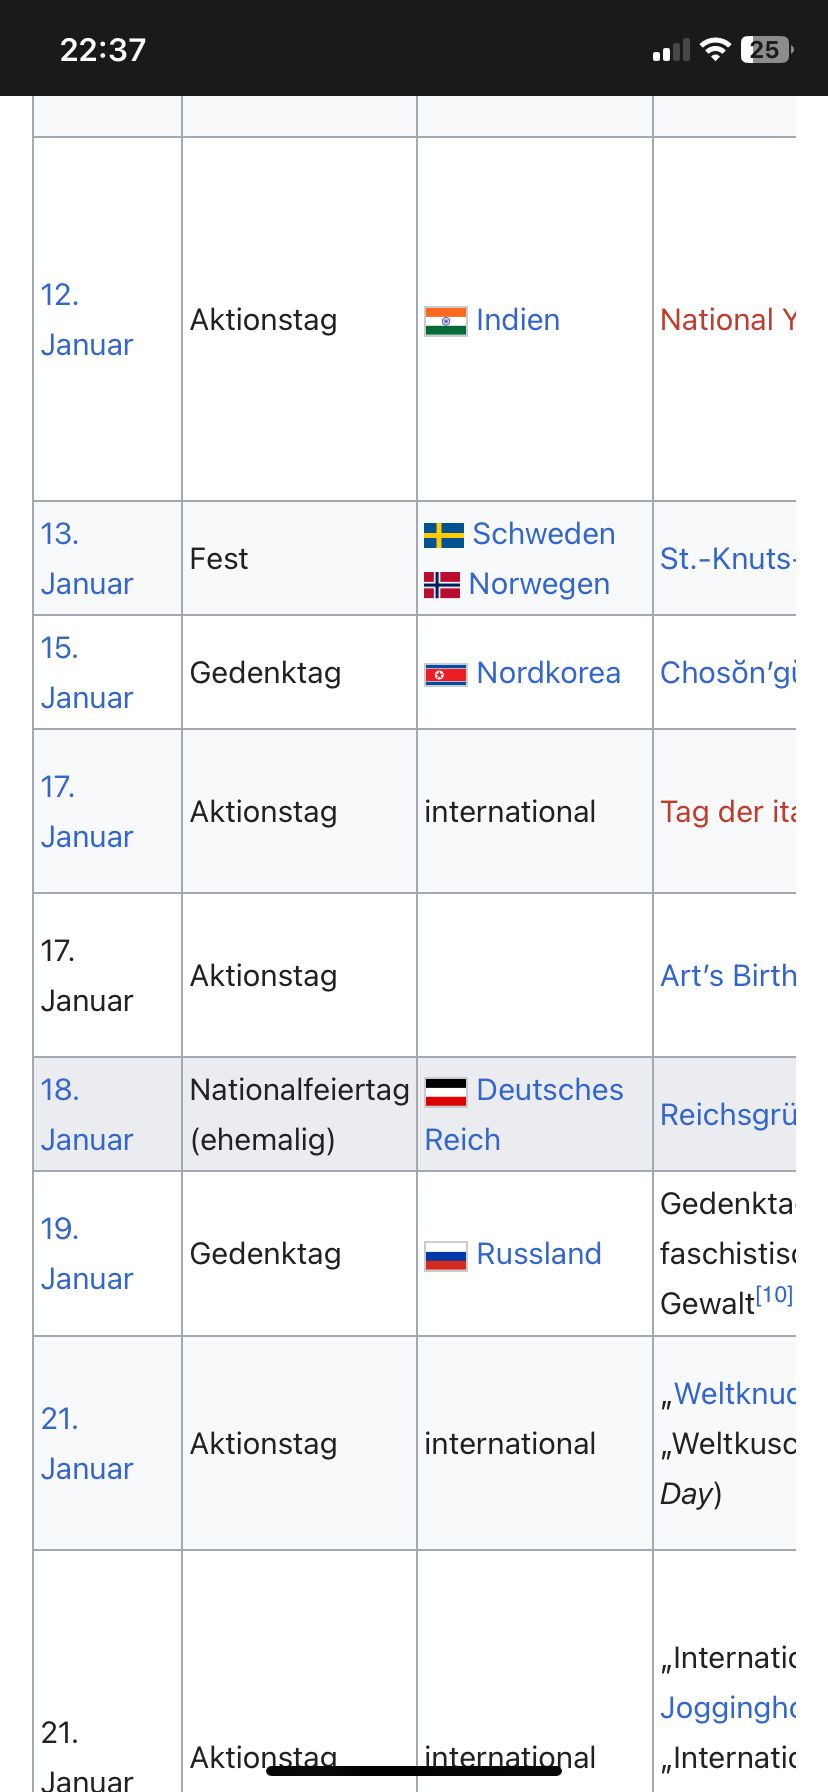Screen dimensions: 828x1792
Task: Open footnote reference 10
Action: click(774, 1296)
